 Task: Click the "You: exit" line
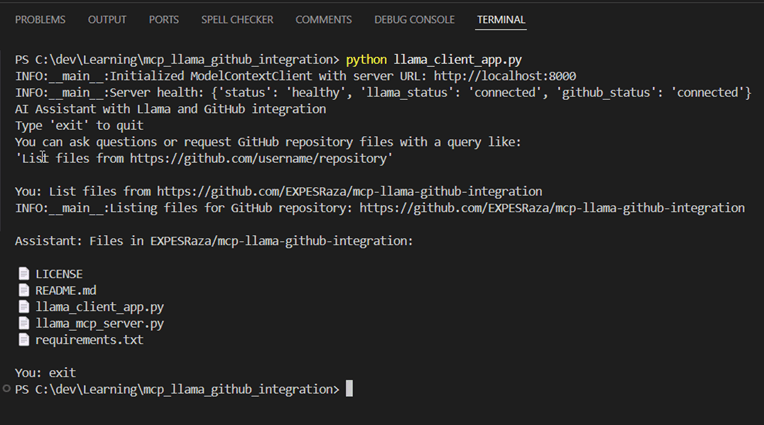[45, 373]
